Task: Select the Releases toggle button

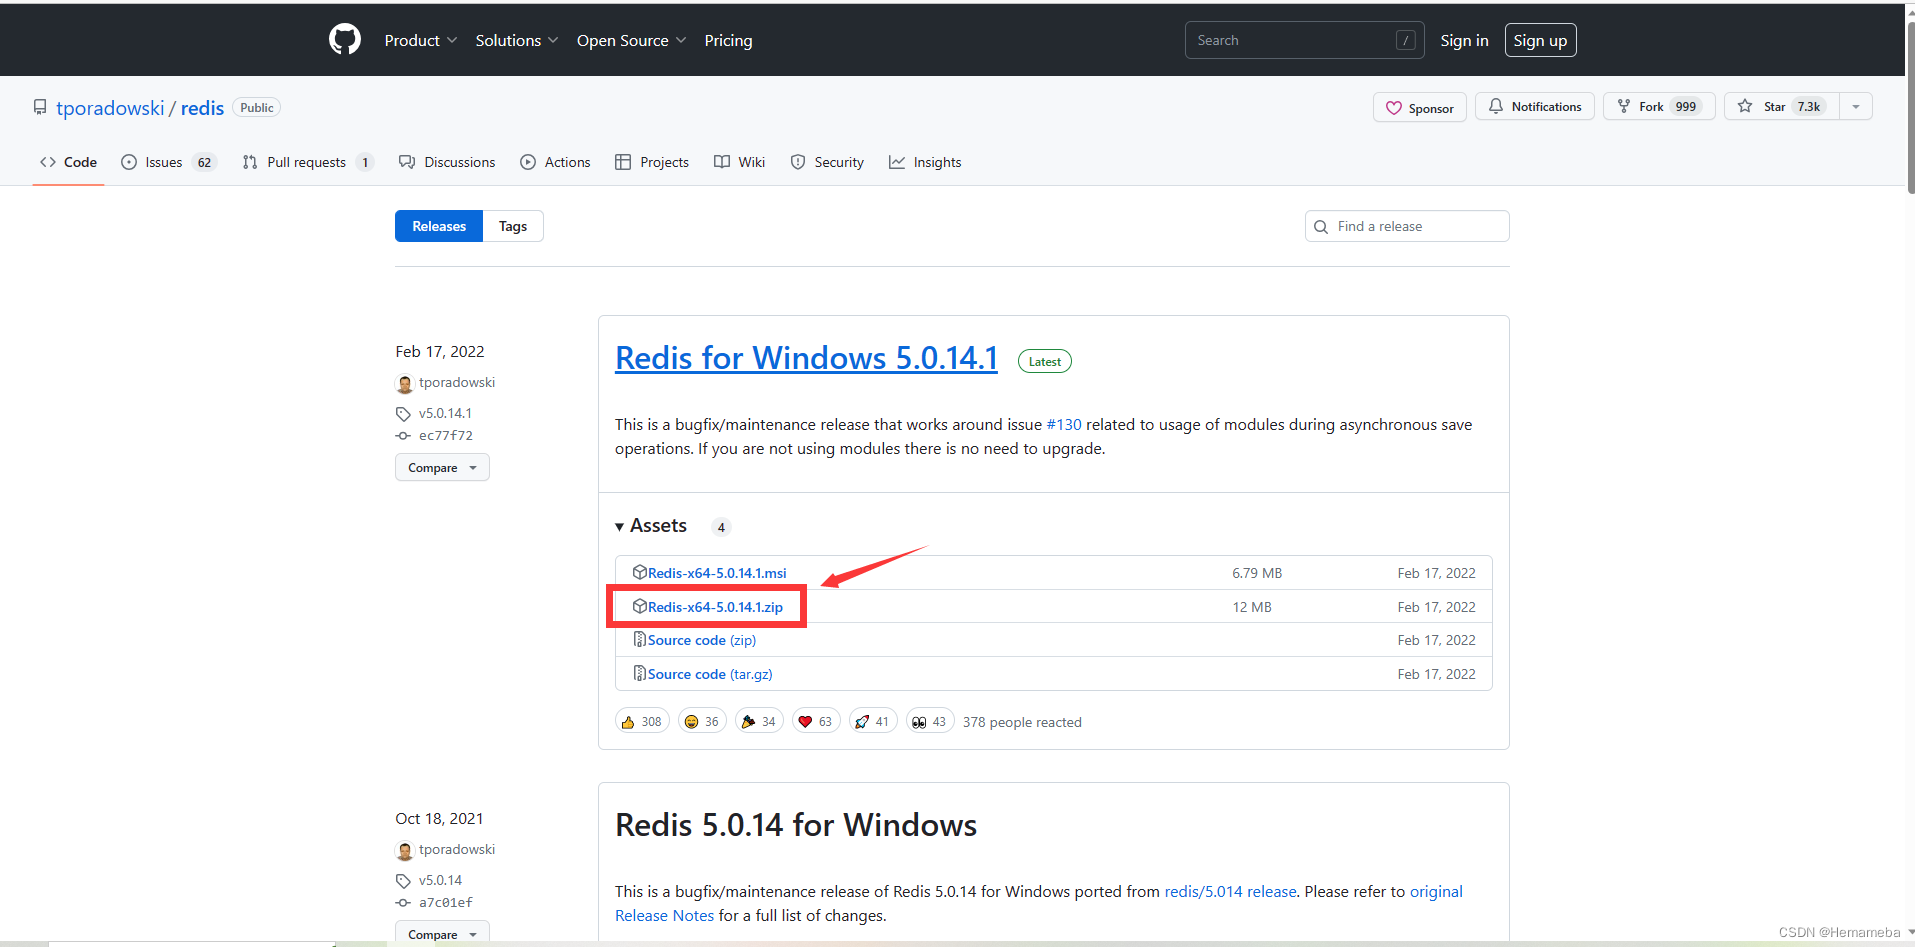Action: pyautogui.click(x=439, y=226)
